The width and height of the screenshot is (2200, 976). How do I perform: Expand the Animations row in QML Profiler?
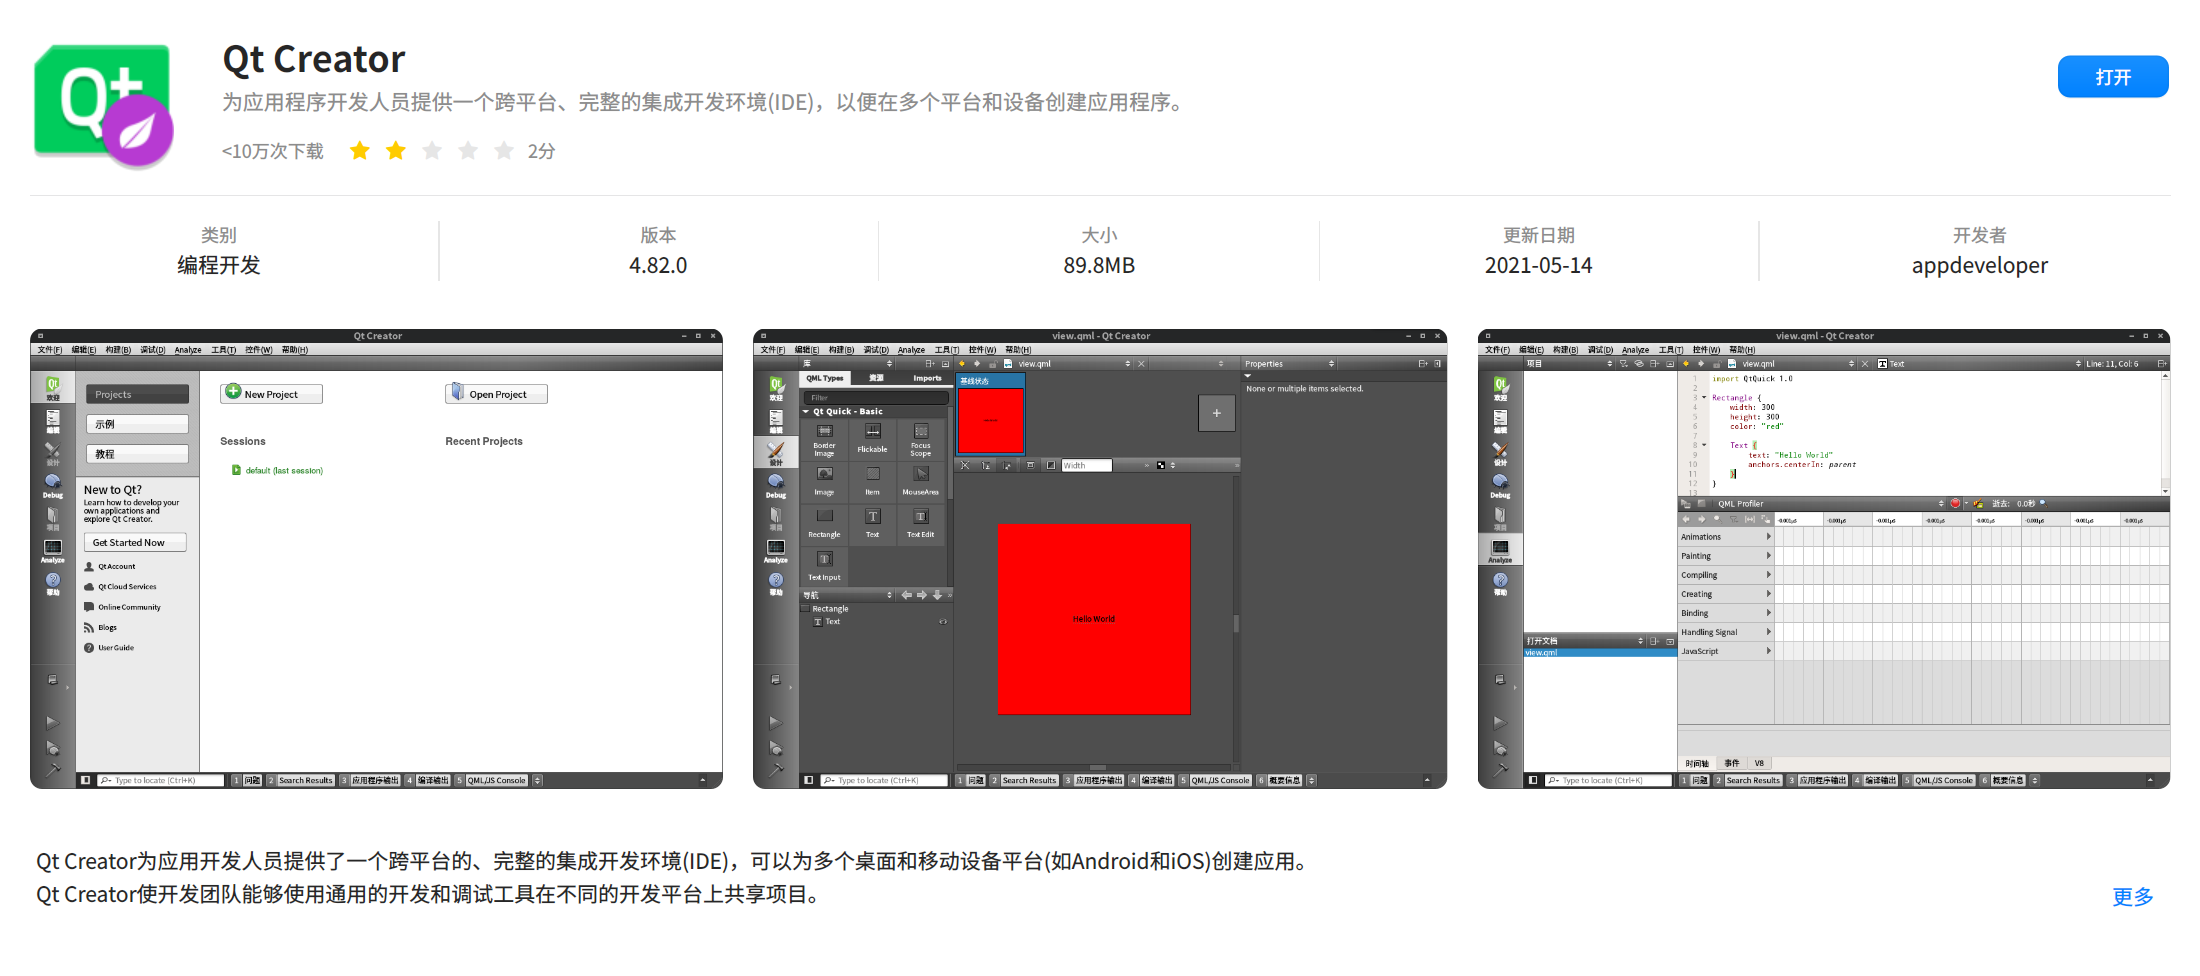pos(1770,536)
